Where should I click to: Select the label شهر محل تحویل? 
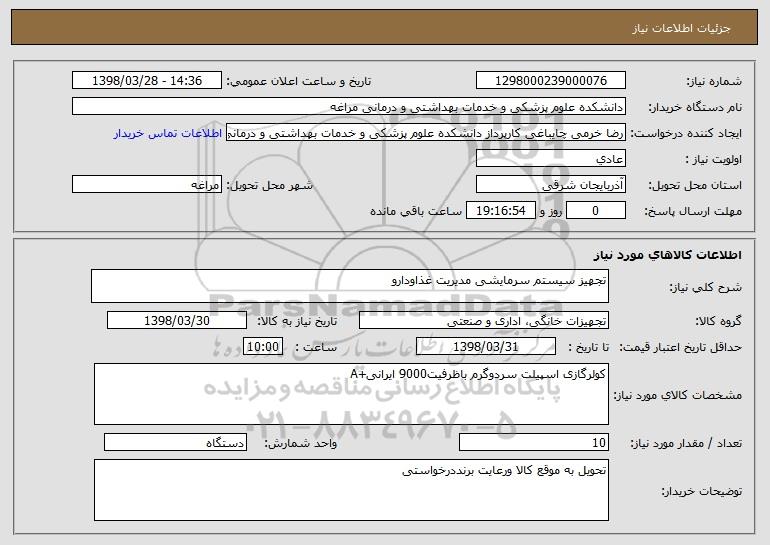coord(270,186)
